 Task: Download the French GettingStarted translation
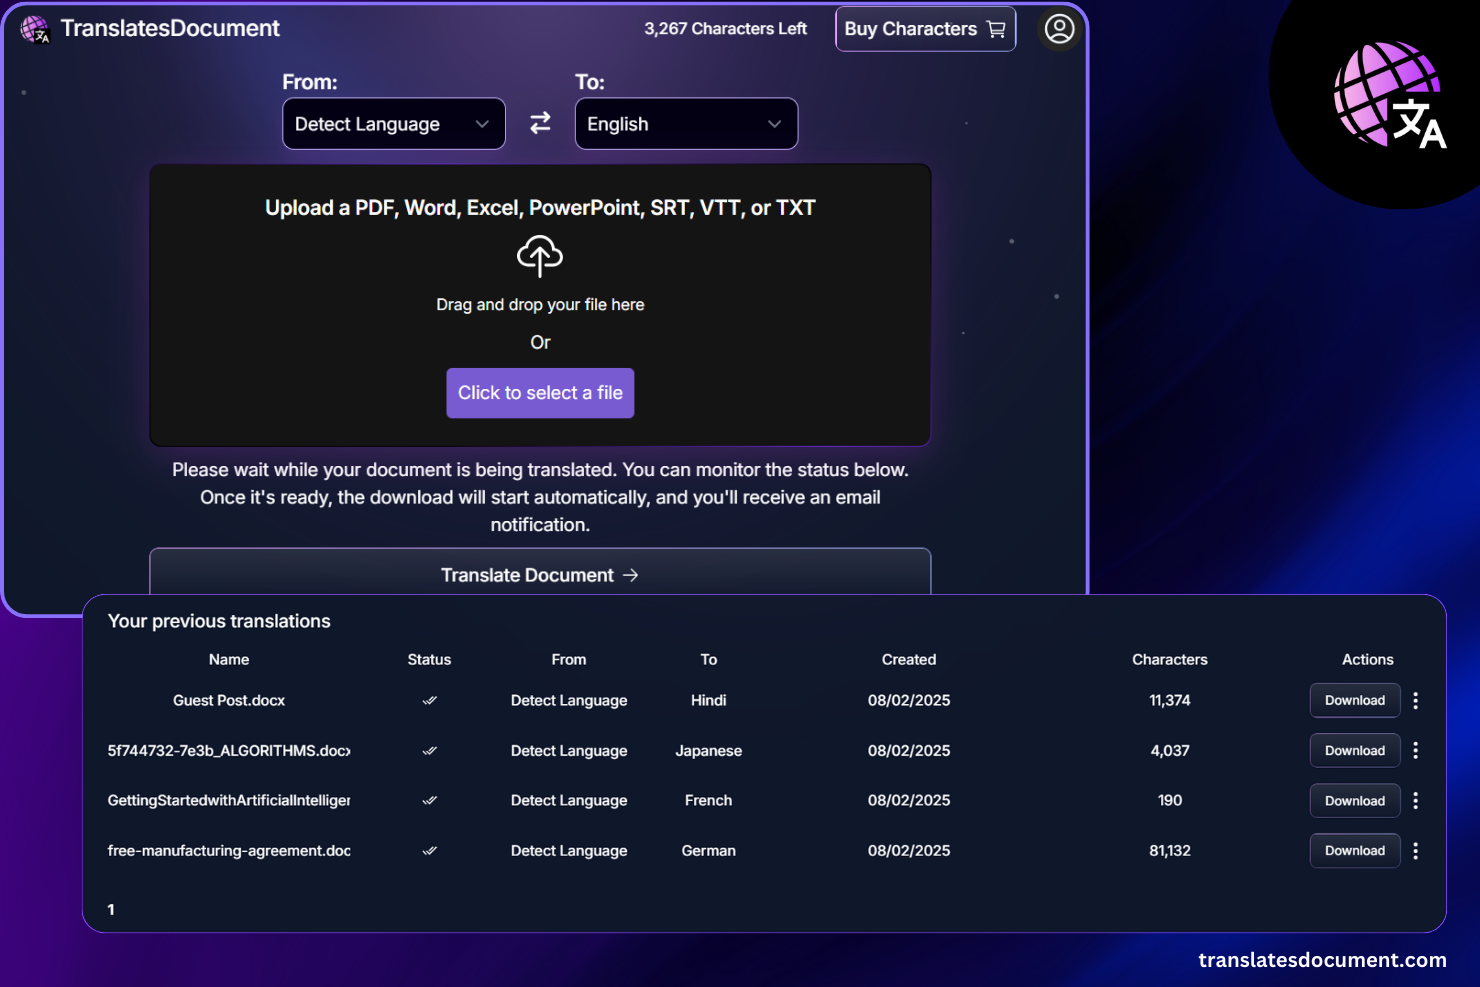pos(1355,801)
